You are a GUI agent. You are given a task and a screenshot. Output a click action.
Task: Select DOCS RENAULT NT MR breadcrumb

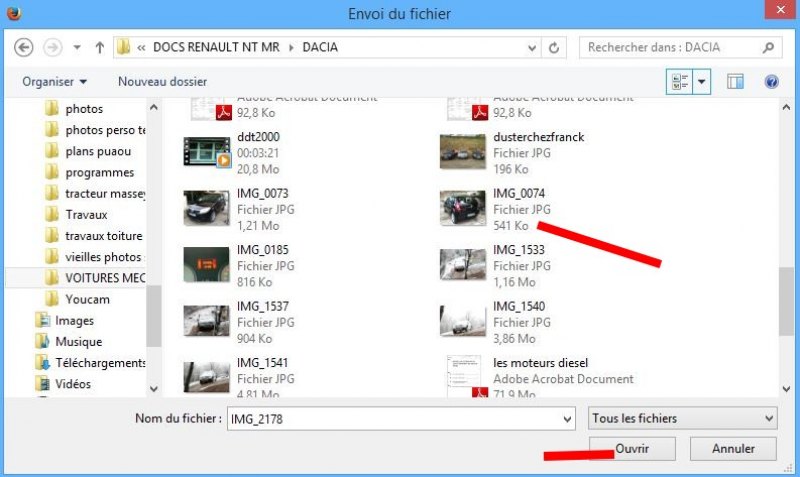point(216,47)
